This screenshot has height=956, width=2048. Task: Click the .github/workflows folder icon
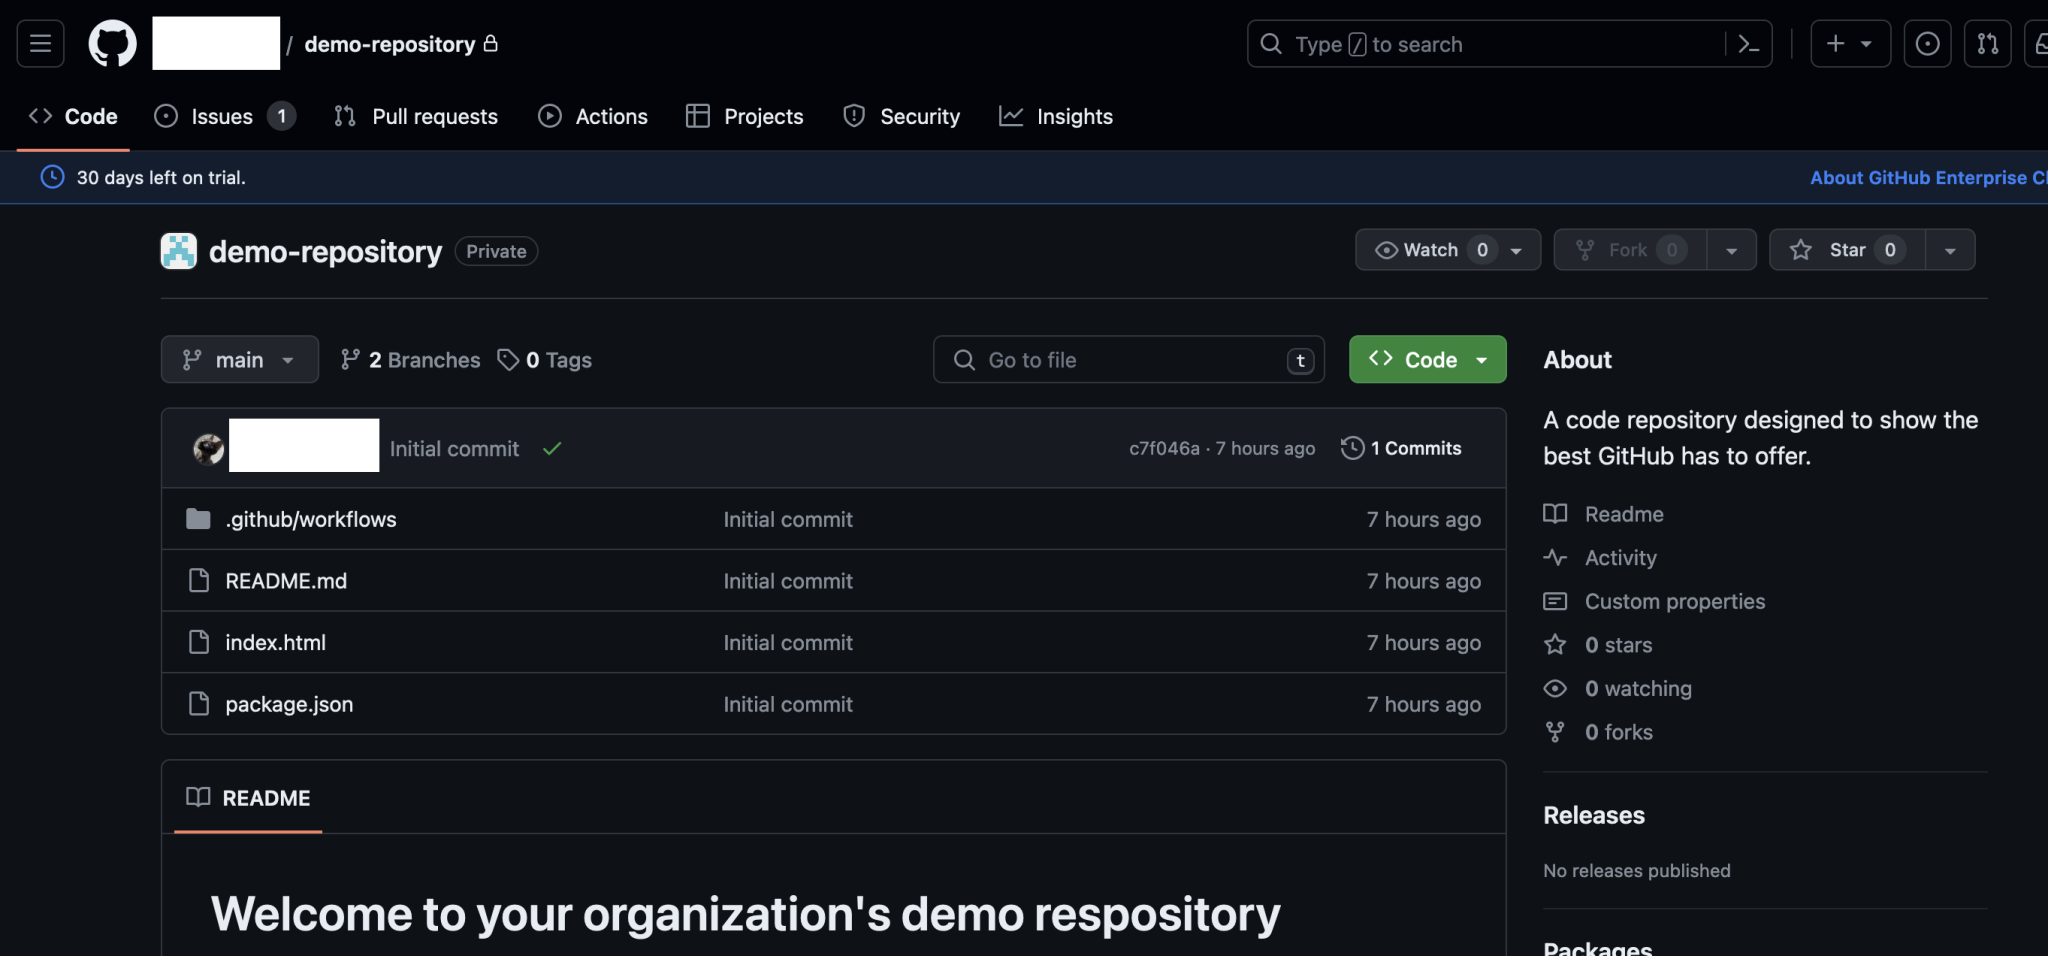(x=198, y=518)
